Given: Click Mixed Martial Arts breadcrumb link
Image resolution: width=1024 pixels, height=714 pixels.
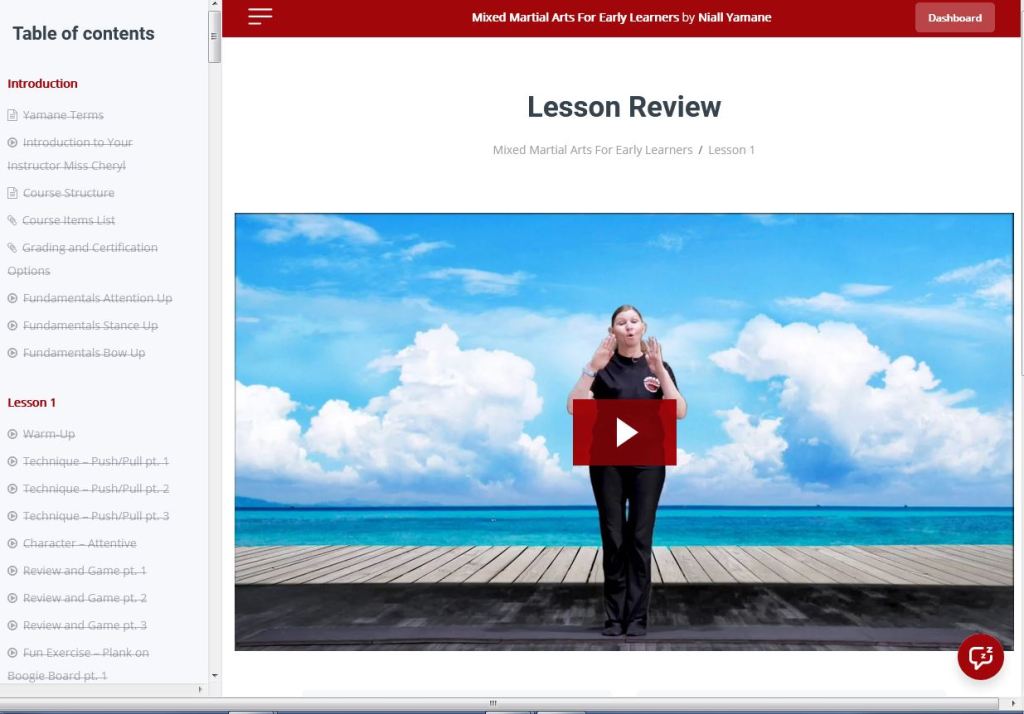Looking at the screenshot, I should (x=592, y=150).
